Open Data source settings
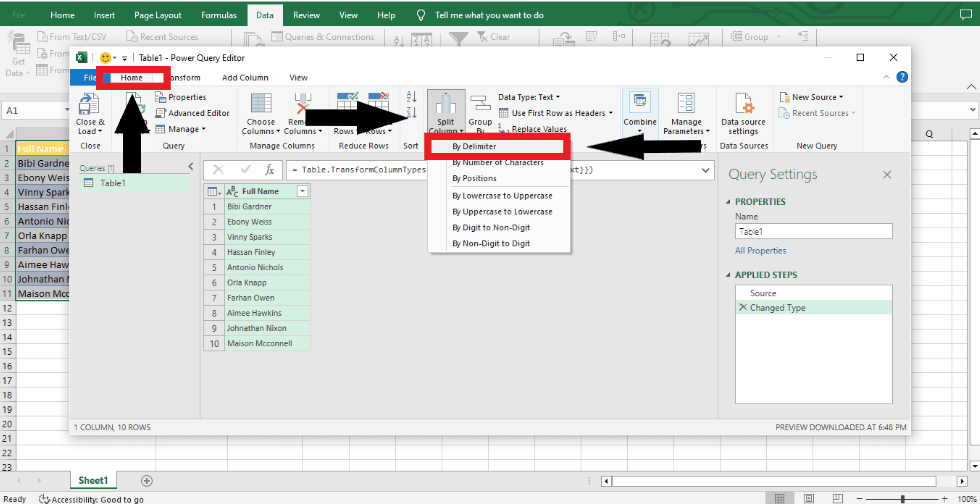 [743, 105]
